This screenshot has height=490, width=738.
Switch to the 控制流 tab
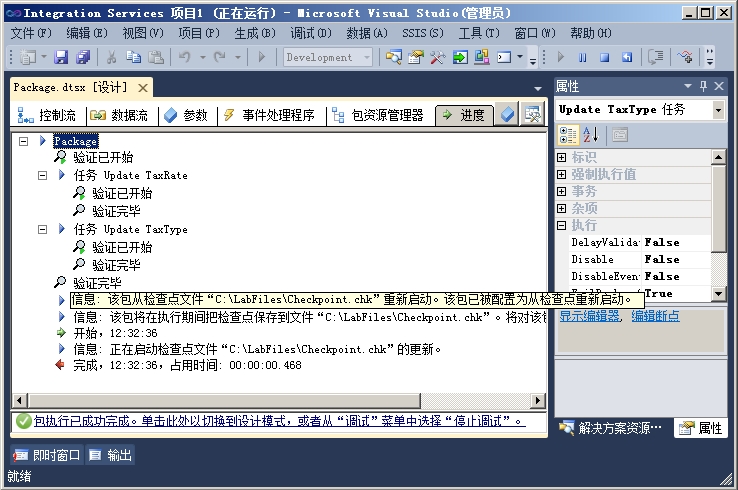pos(46,115)
